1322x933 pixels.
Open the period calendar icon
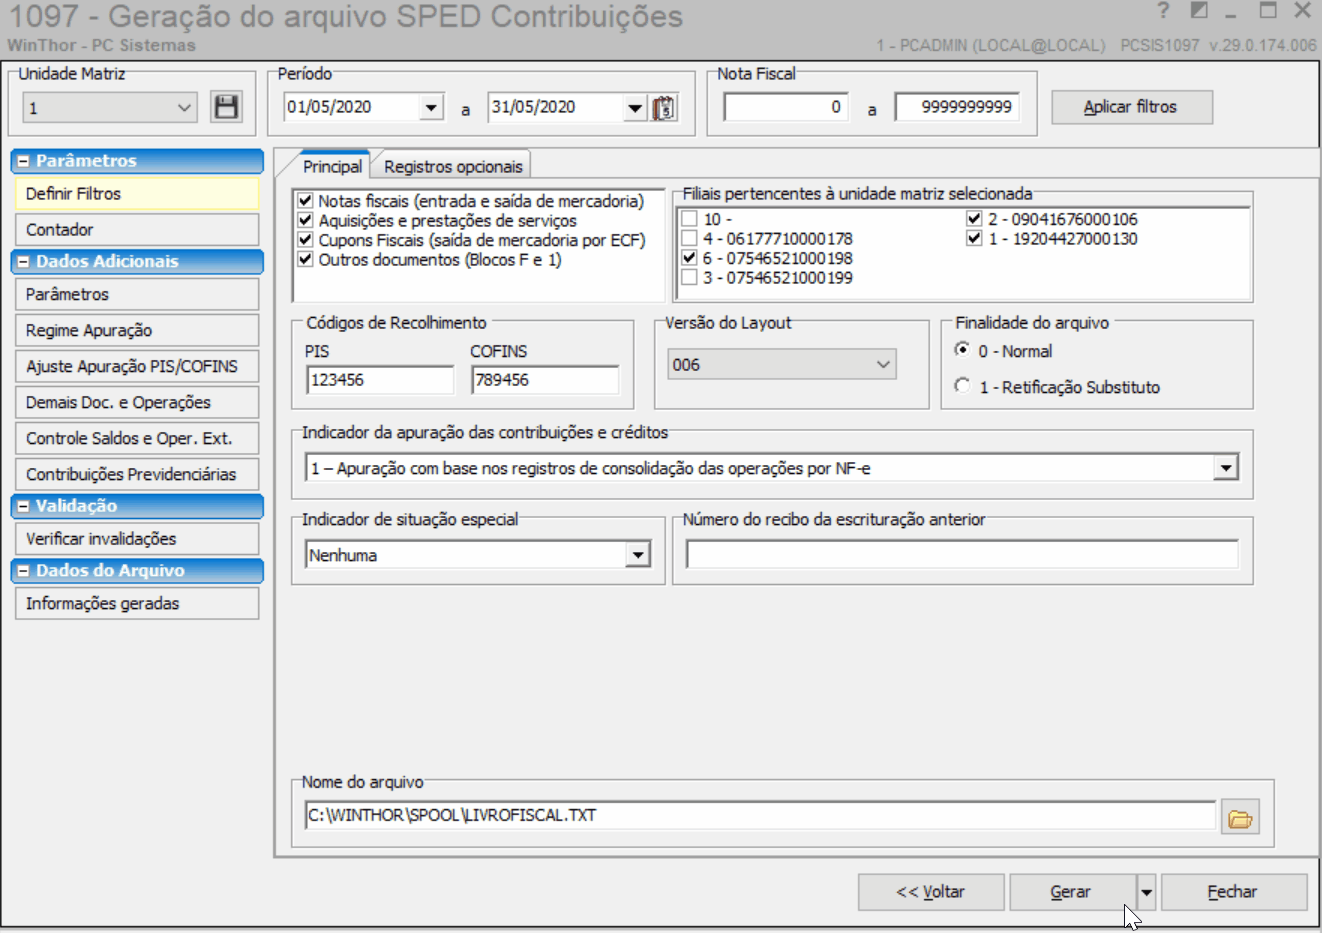click(x=664, y=108)
